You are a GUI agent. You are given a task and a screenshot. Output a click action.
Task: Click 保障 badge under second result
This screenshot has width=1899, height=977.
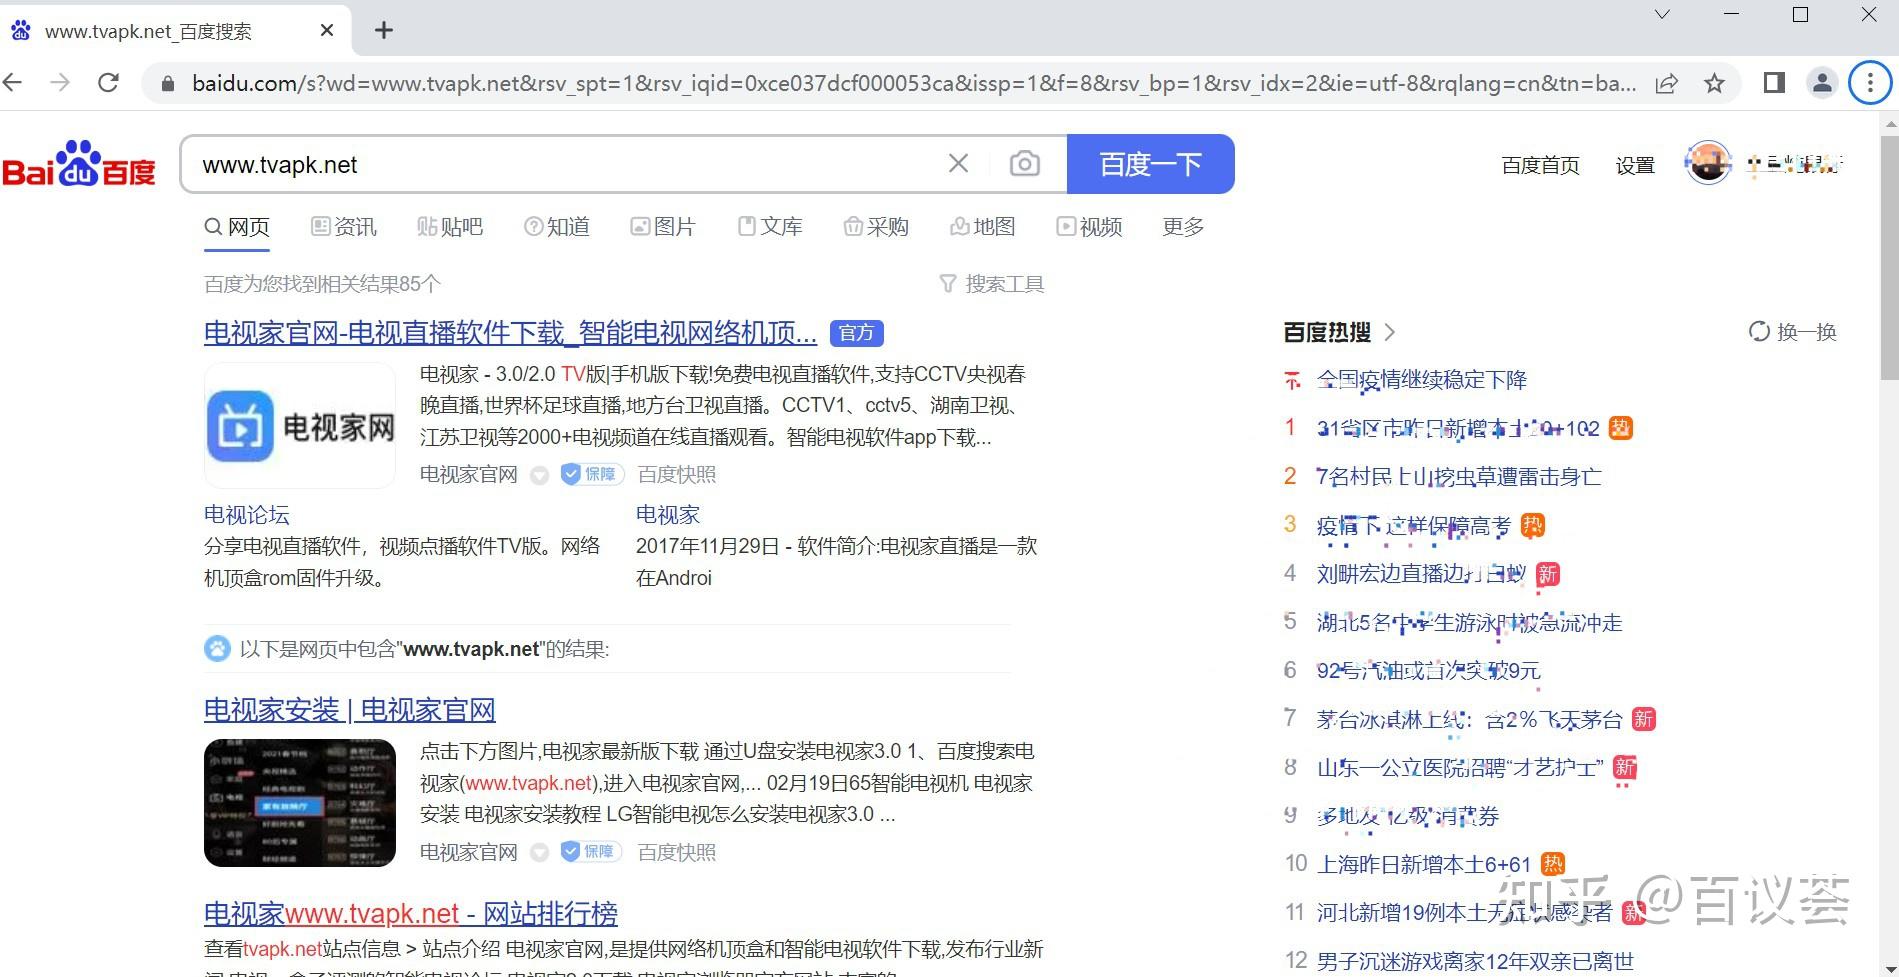pyautogui.click(x=592, y=852)
